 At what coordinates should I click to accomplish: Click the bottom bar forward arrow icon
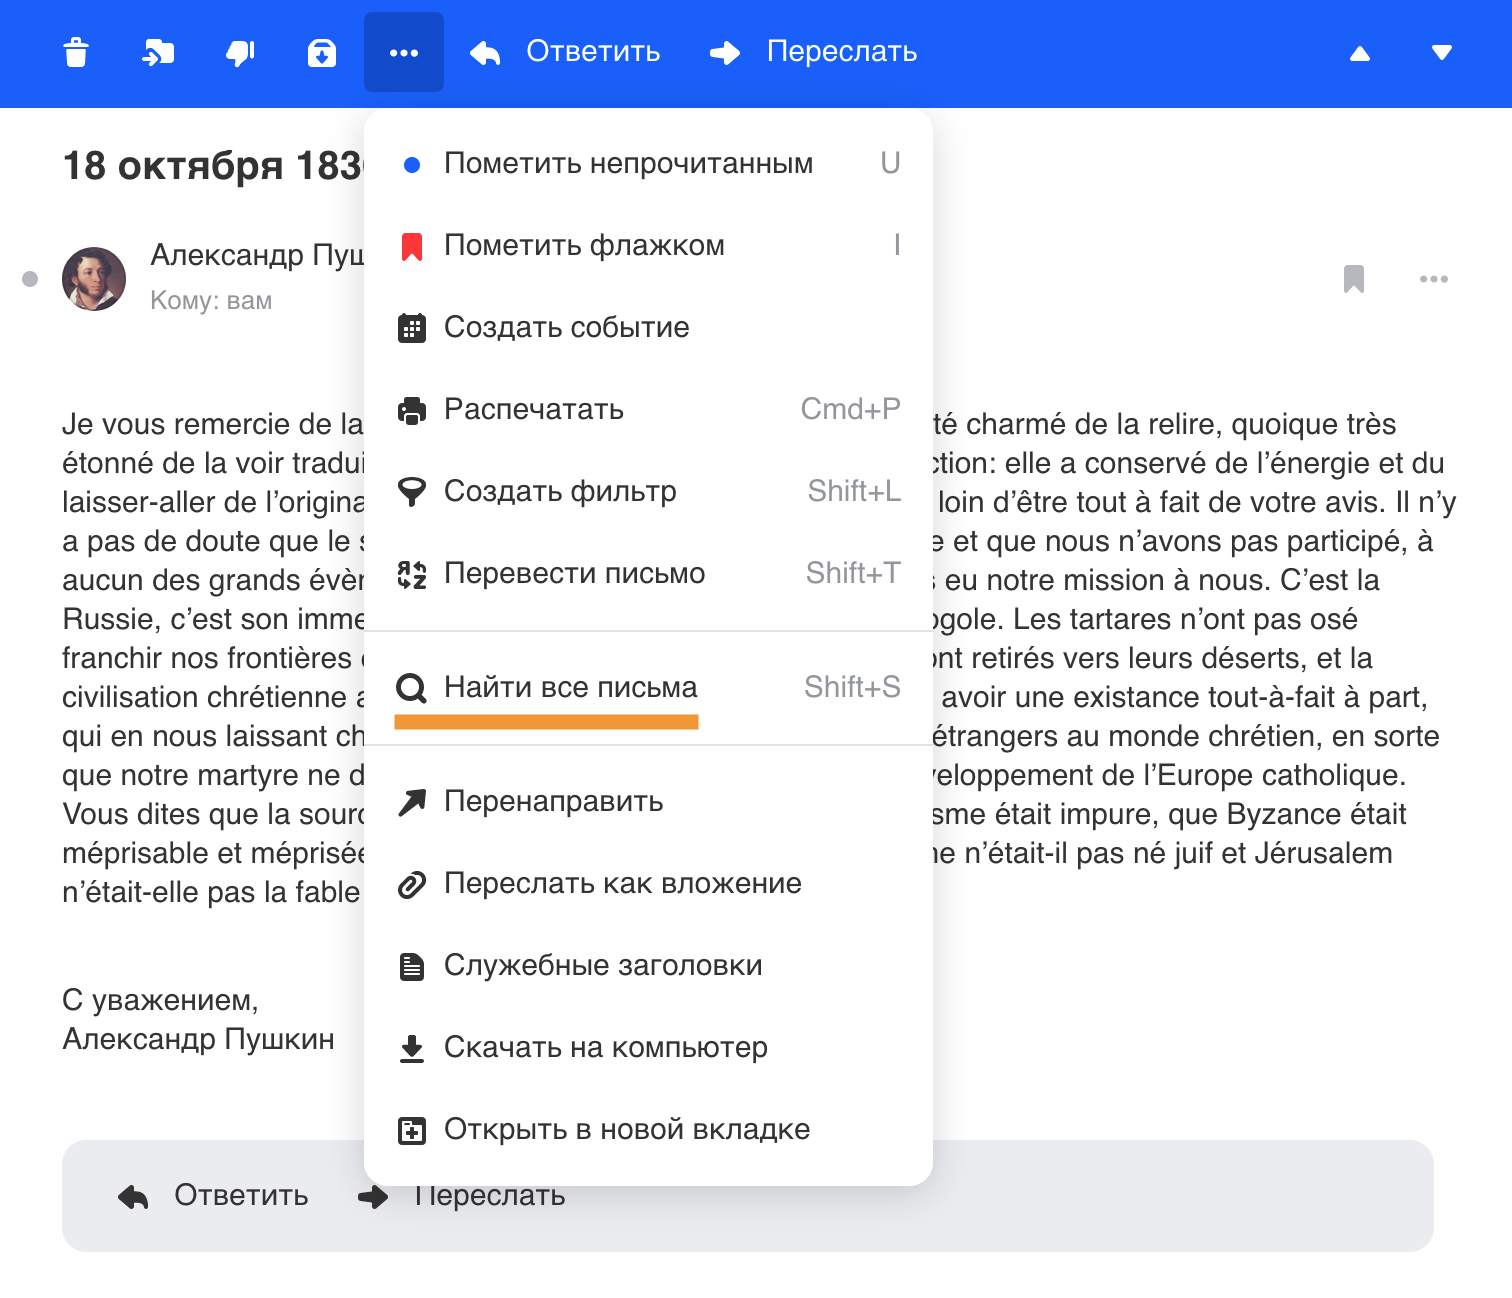tap(373, 1196)
